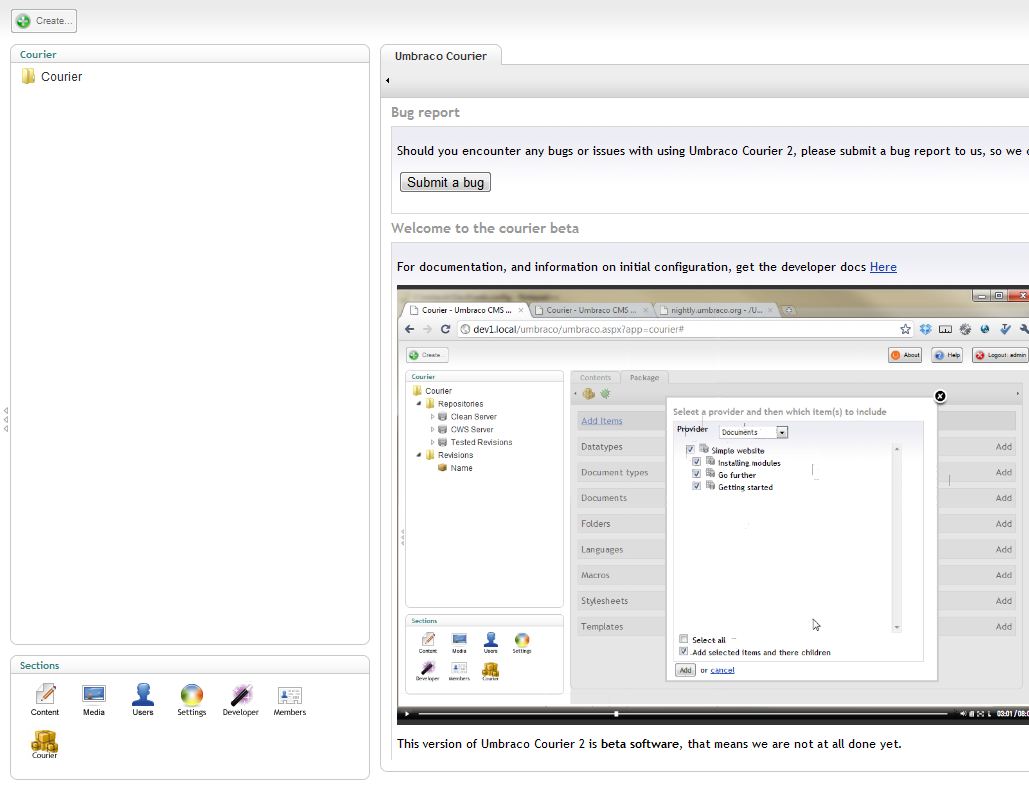Collapse the Revisions node in the video tree
Viewport: 1029px width, 789px height.
(419, 455)
